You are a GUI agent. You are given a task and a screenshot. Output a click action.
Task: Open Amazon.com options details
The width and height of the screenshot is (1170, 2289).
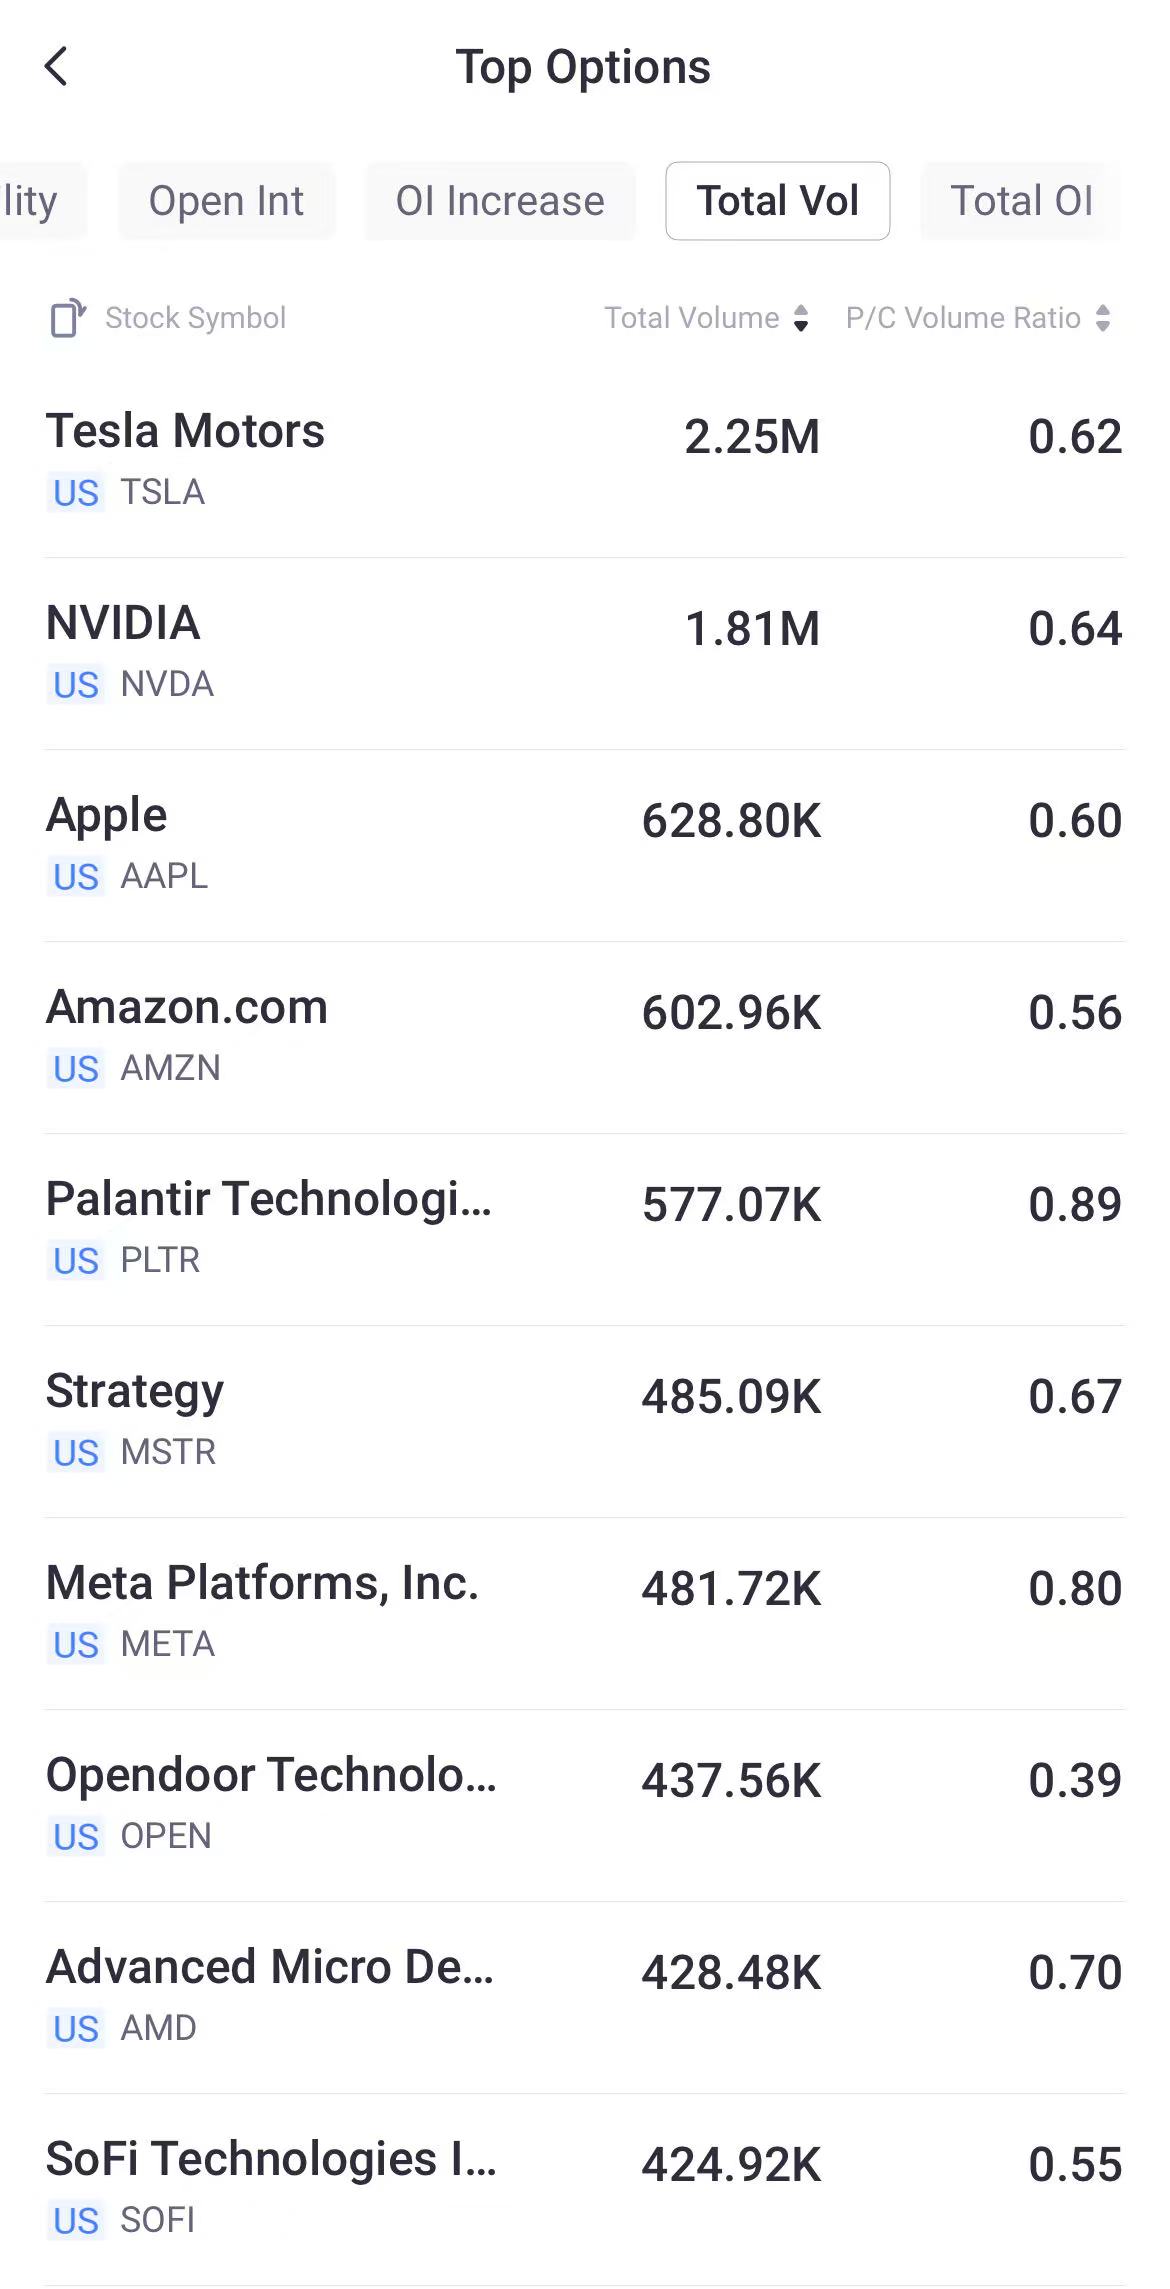584,1036
